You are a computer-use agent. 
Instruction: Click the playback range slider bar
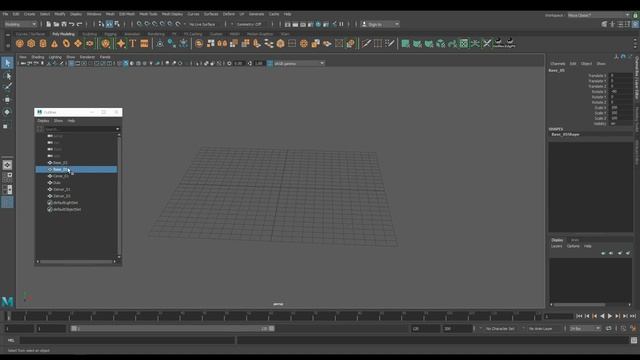(172, 329)
